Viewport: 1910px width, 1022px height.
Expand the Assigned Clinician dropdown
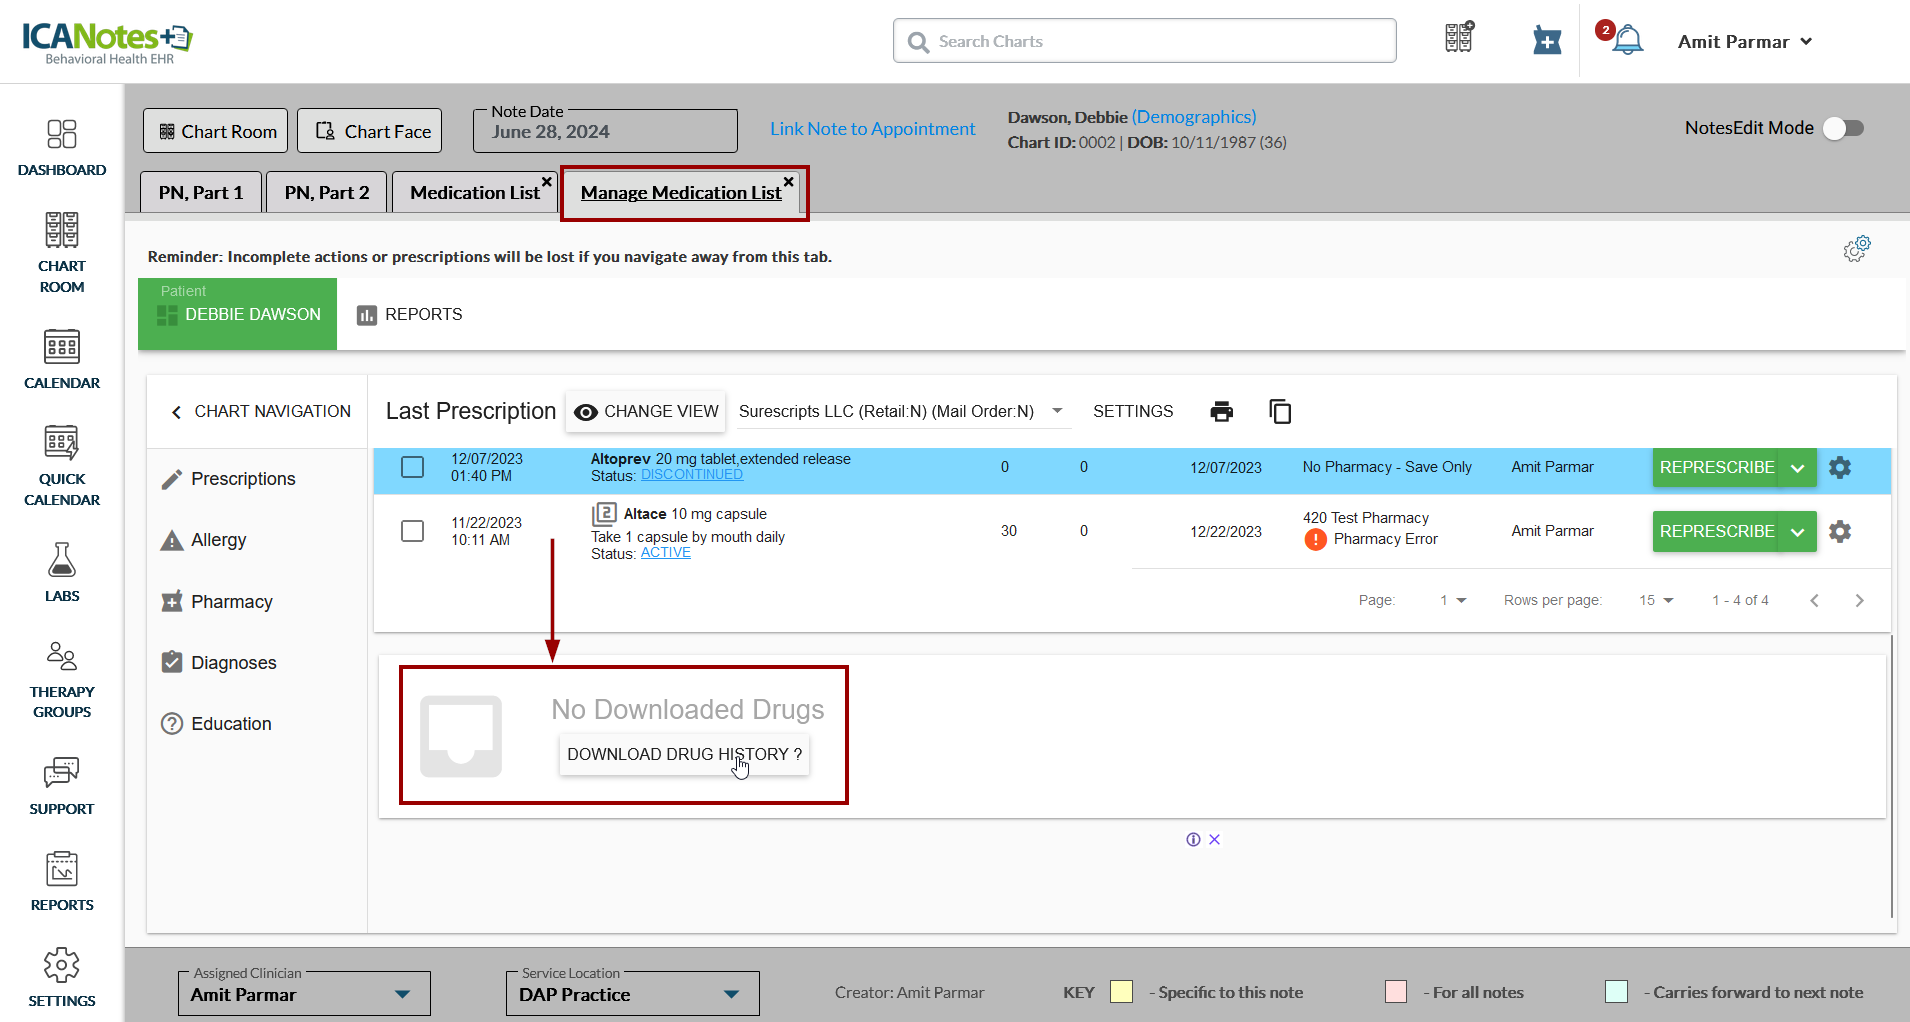(x=402, y=994)
